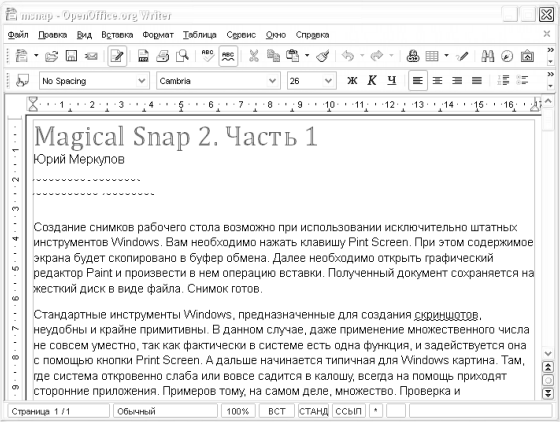Screen dimensions: 560x422
Task: Open the Gallery icon
Action: tap(527, 56)
